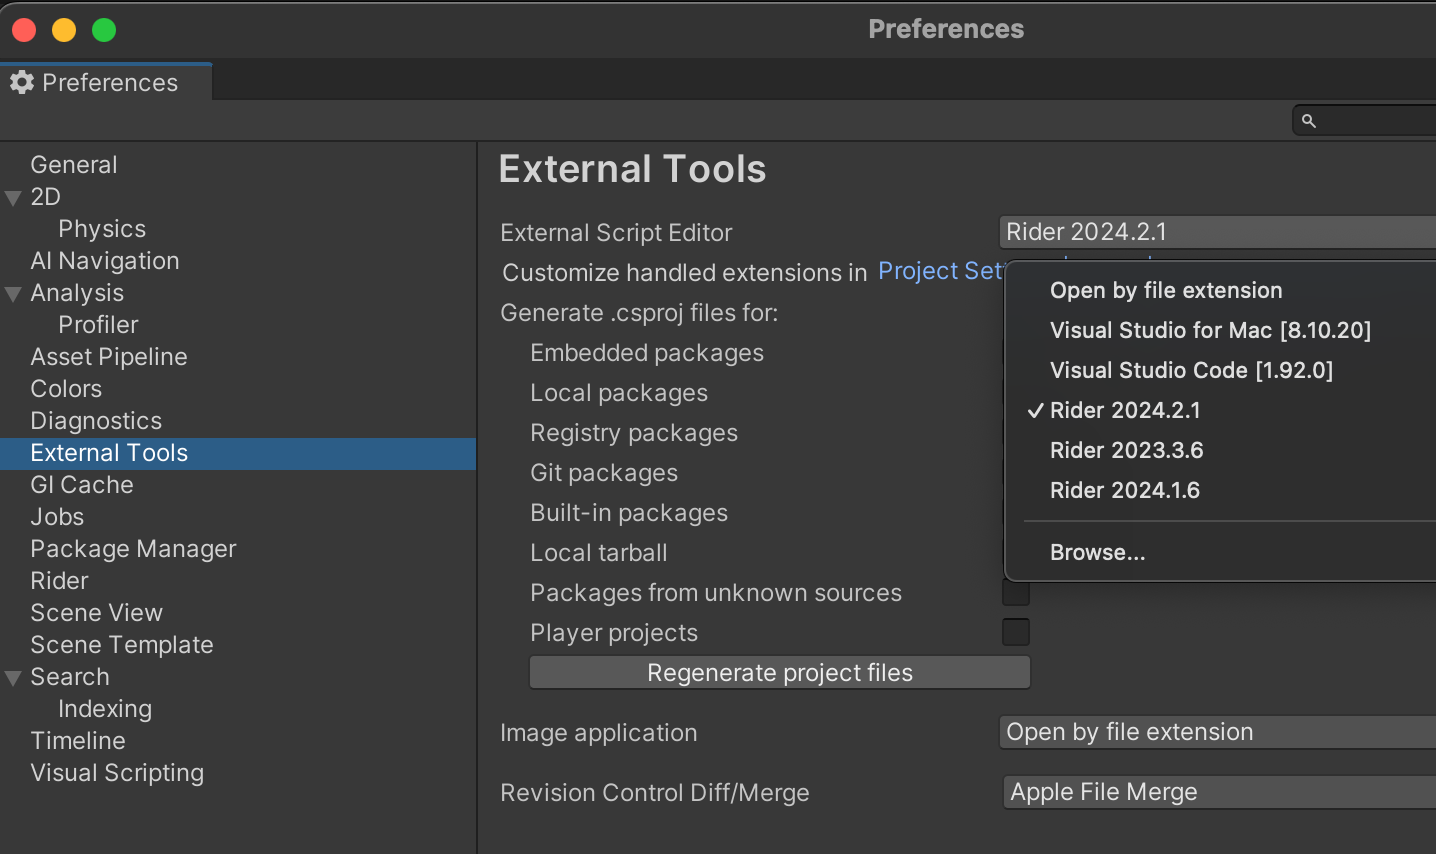Select Visual Studio Code from the list
The image size is (1436, 854).
point(1190,370)
